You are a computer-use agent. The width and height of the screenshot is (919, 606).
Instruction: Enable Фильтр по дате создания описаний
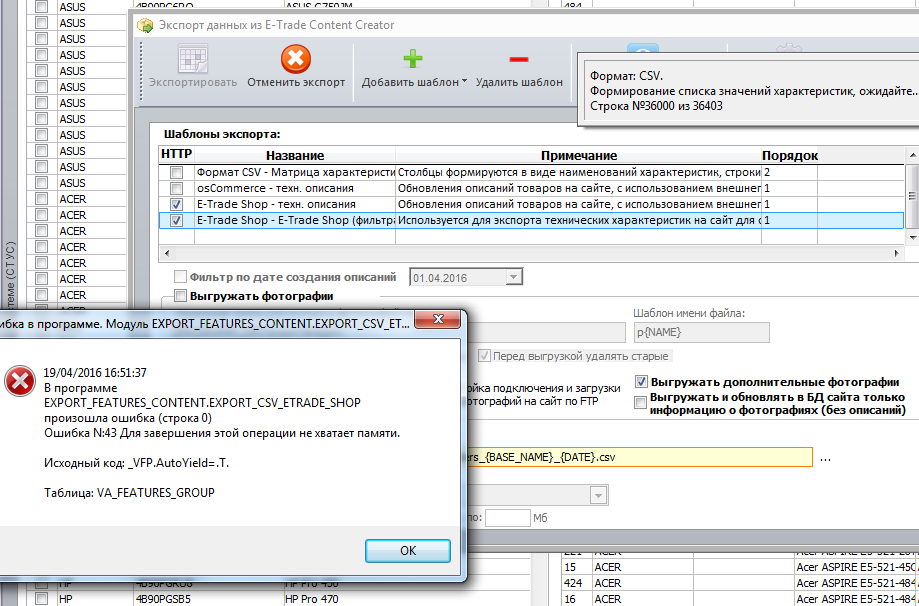[181, 277]
